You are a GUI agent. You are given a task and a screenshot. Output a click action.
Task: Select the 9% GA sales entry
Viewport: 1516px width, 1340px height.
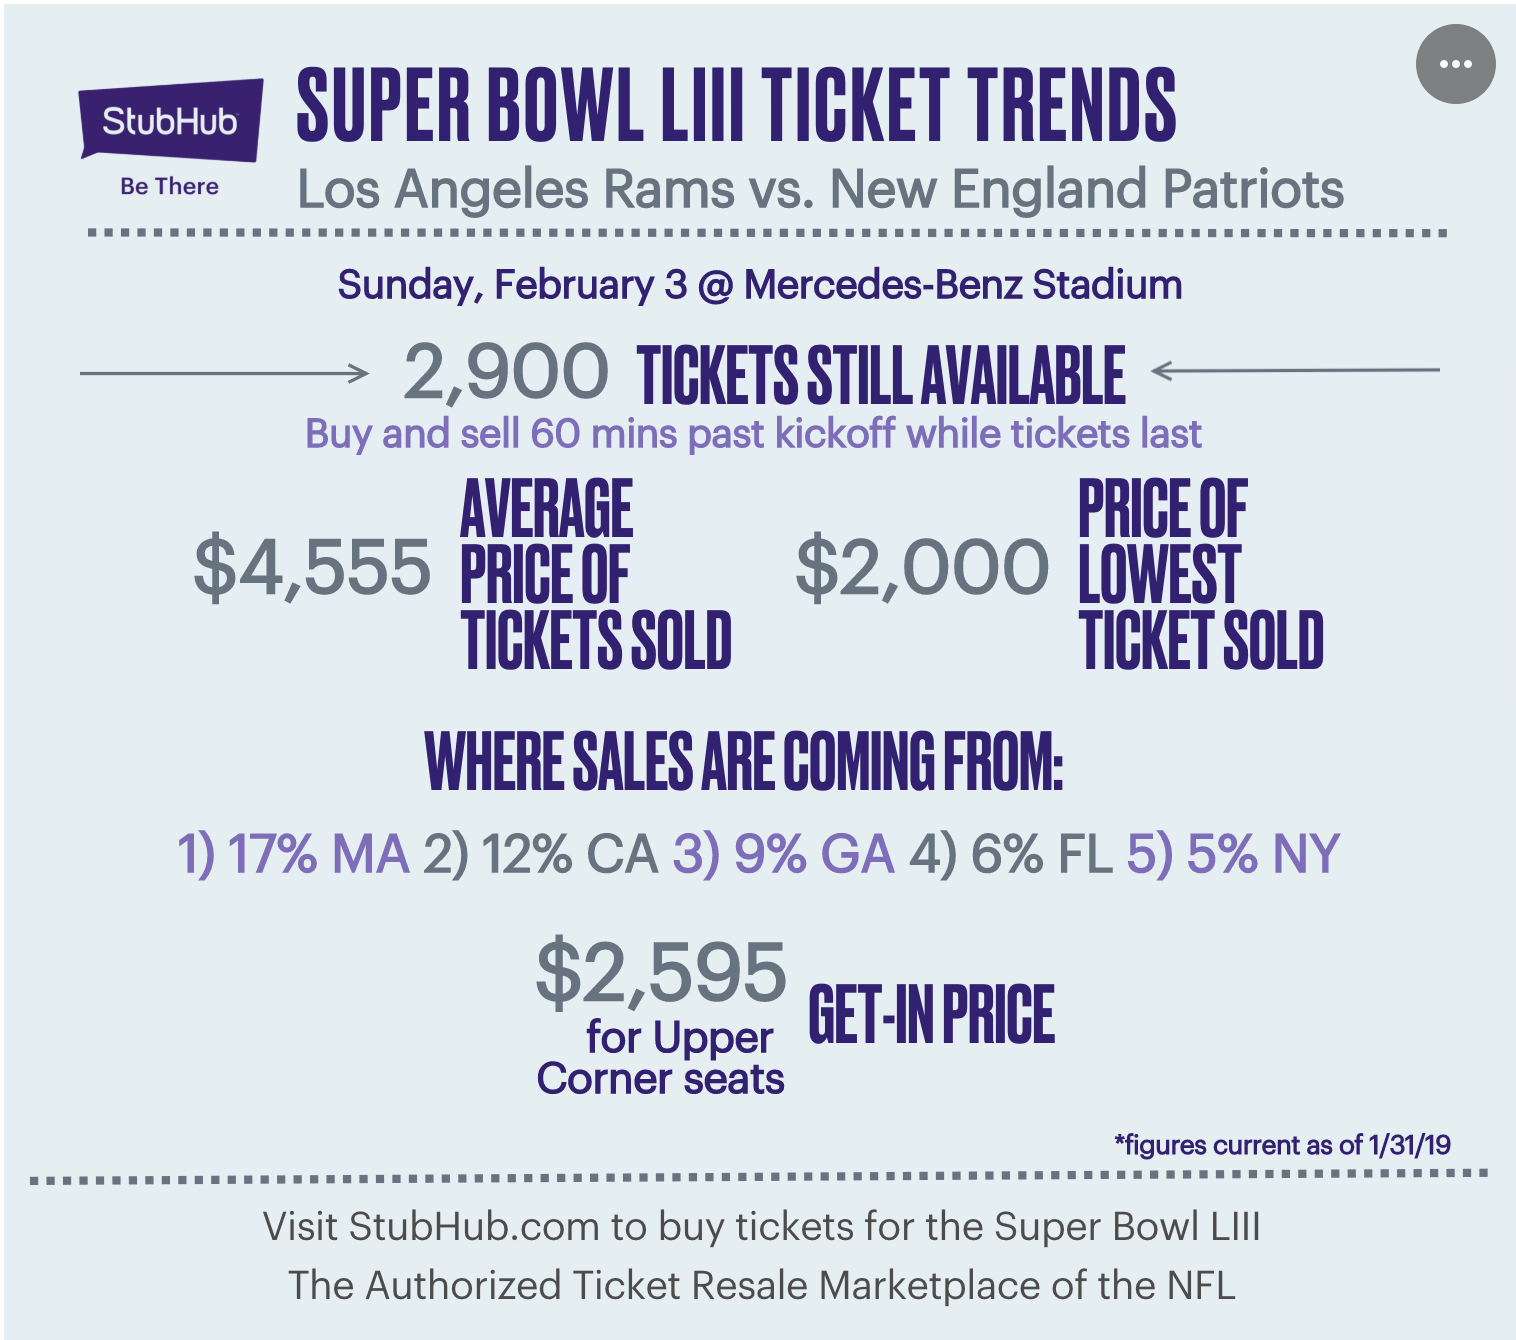tap(783, 854)
